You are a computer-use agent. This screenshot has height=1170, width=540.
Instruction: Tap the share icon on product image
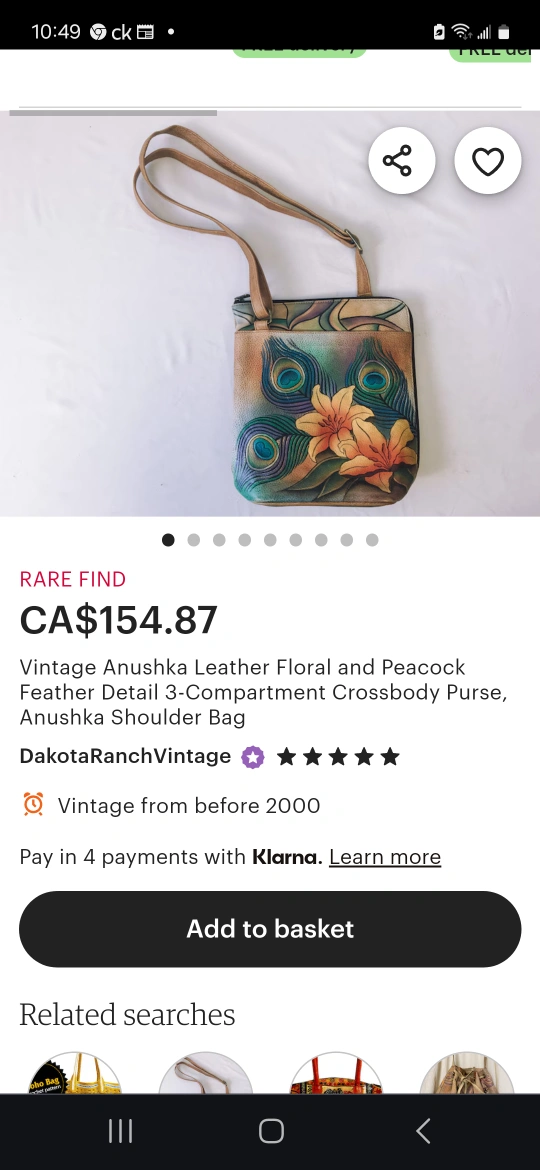point(401,160)
